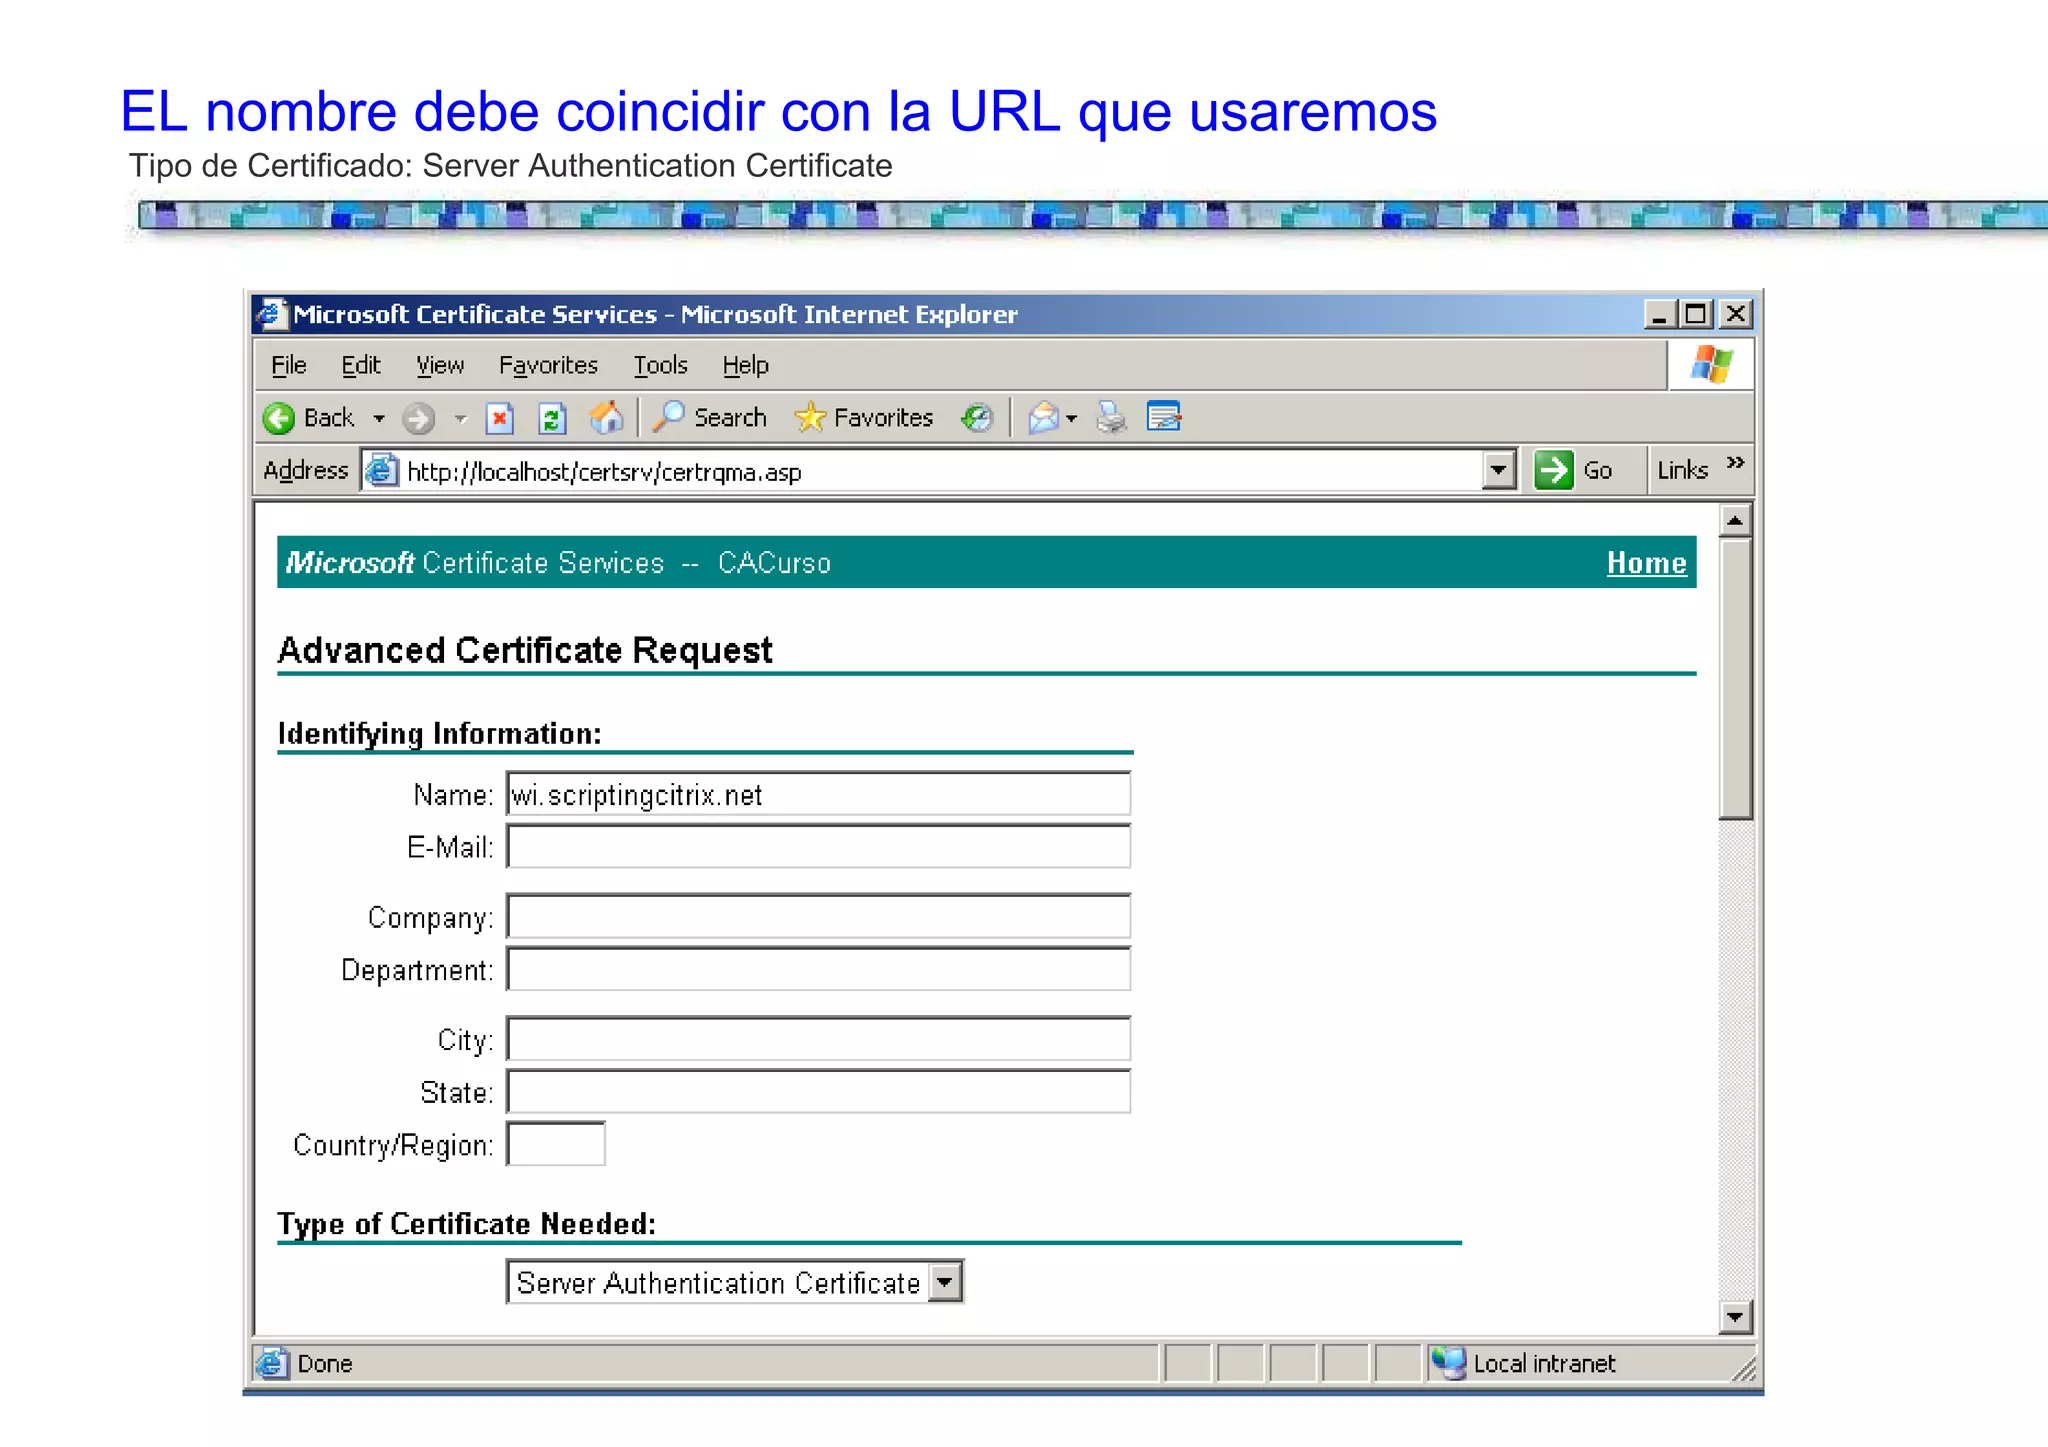Open the Edit menu
Screen dimensions: 2048x1447
pyautogui.click(x=361, y=365)
